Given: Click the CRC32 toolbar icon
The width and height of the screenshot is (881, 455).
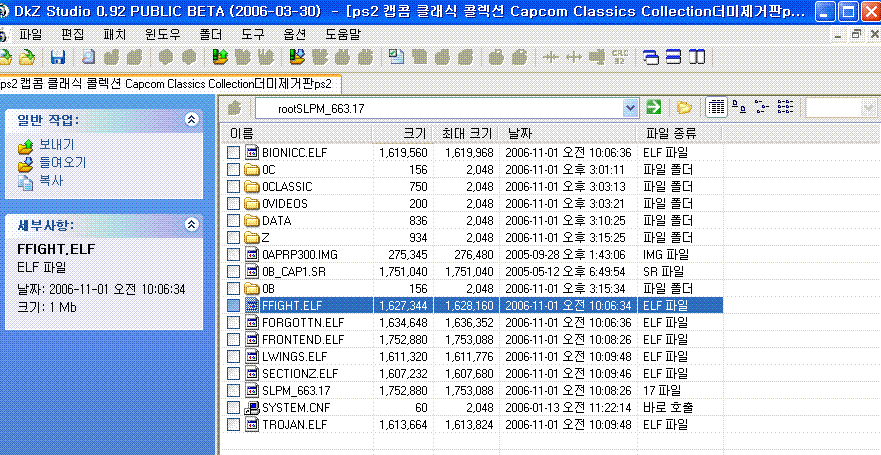Looking at the screenshot, I should pyautogui.click(x=620, y=57).
